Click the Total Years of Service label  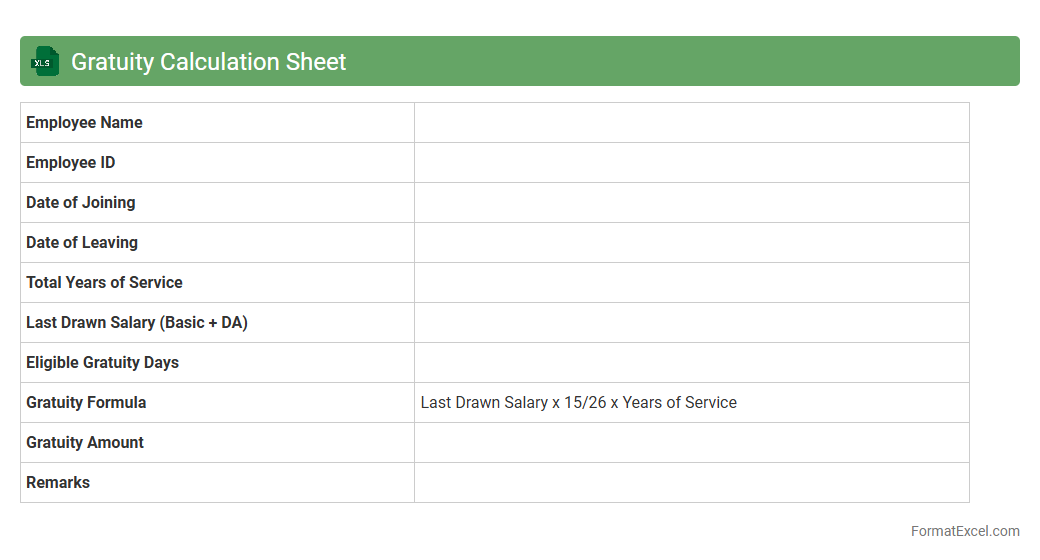pyautogui.click(x=105, y=283)
